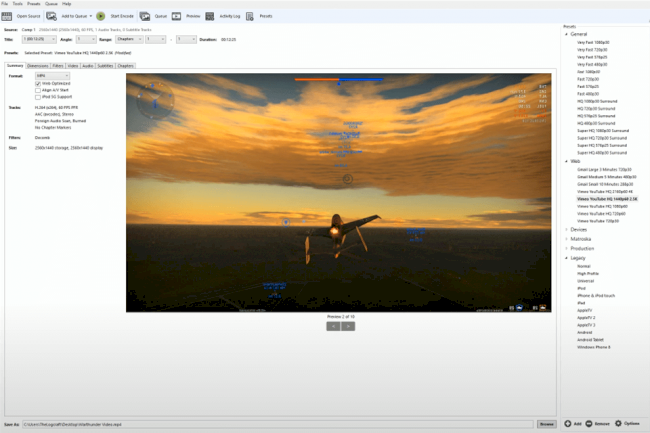This screenshot has height=433, width=650.
Task: Click the Preview label in toolbar
Action: (x=193, y=16)
